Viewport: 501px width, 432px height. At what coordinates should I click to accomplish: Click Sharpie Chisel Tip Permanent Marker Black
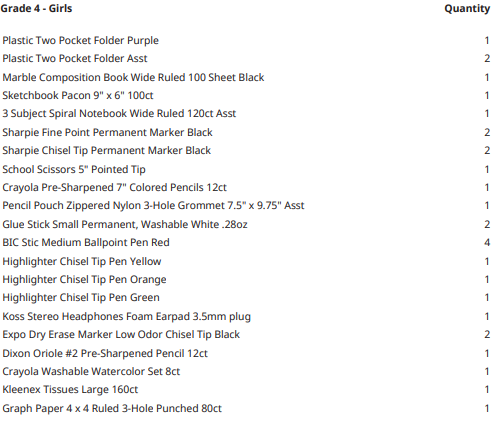pos(106,151)
